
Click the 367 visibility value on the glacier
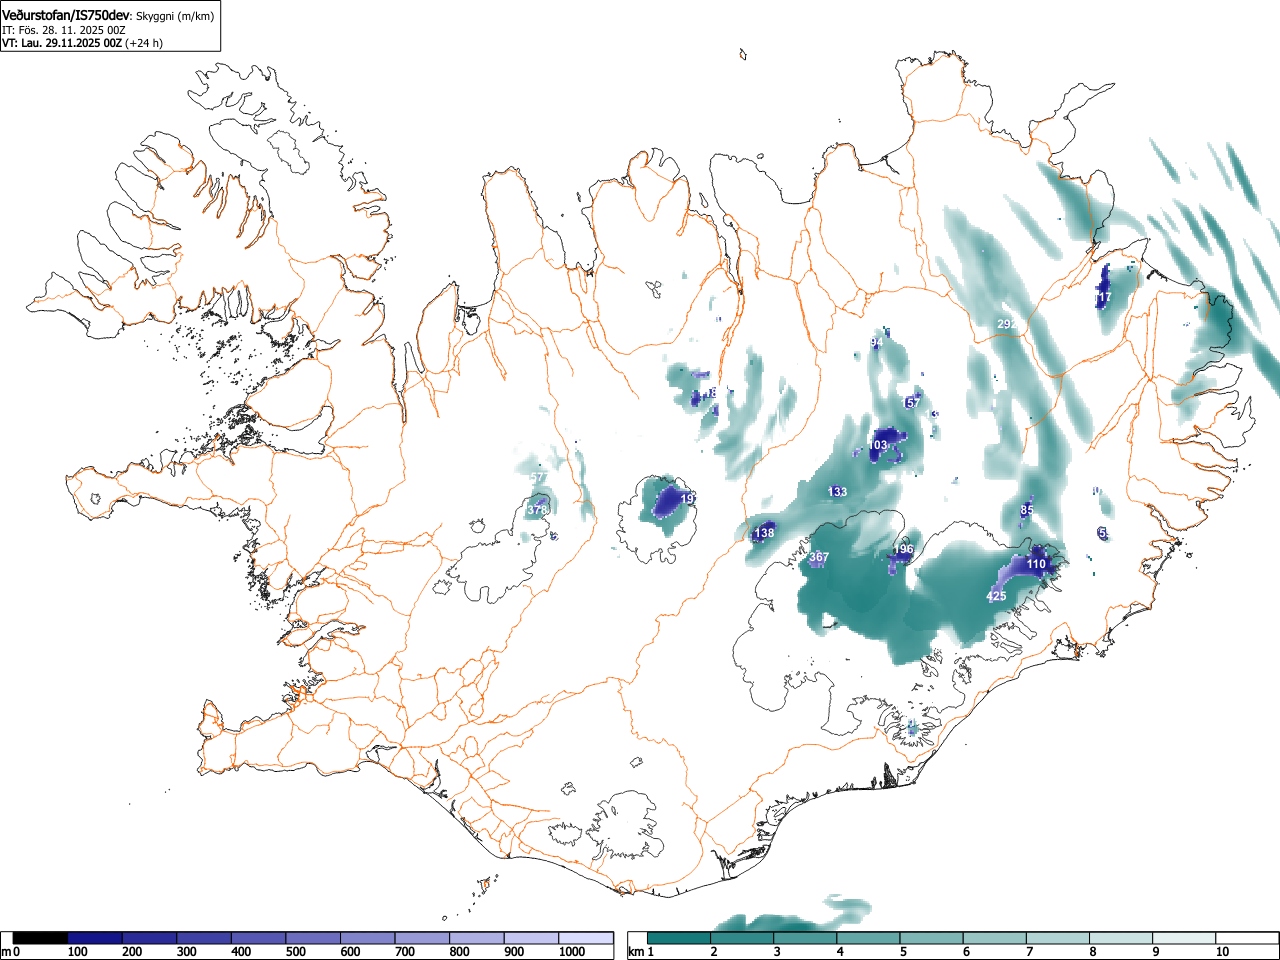point(819,558)
